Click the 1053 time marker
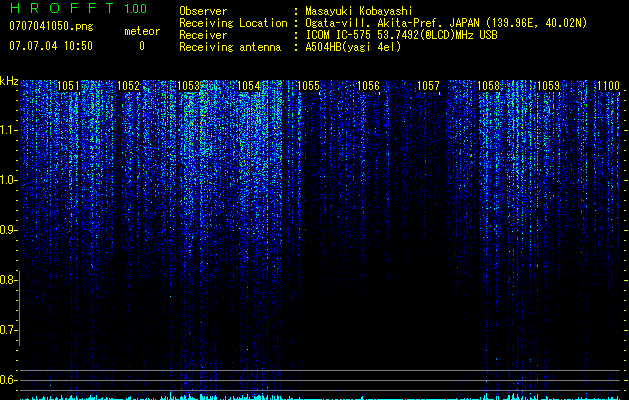 [x=188, y=86]
